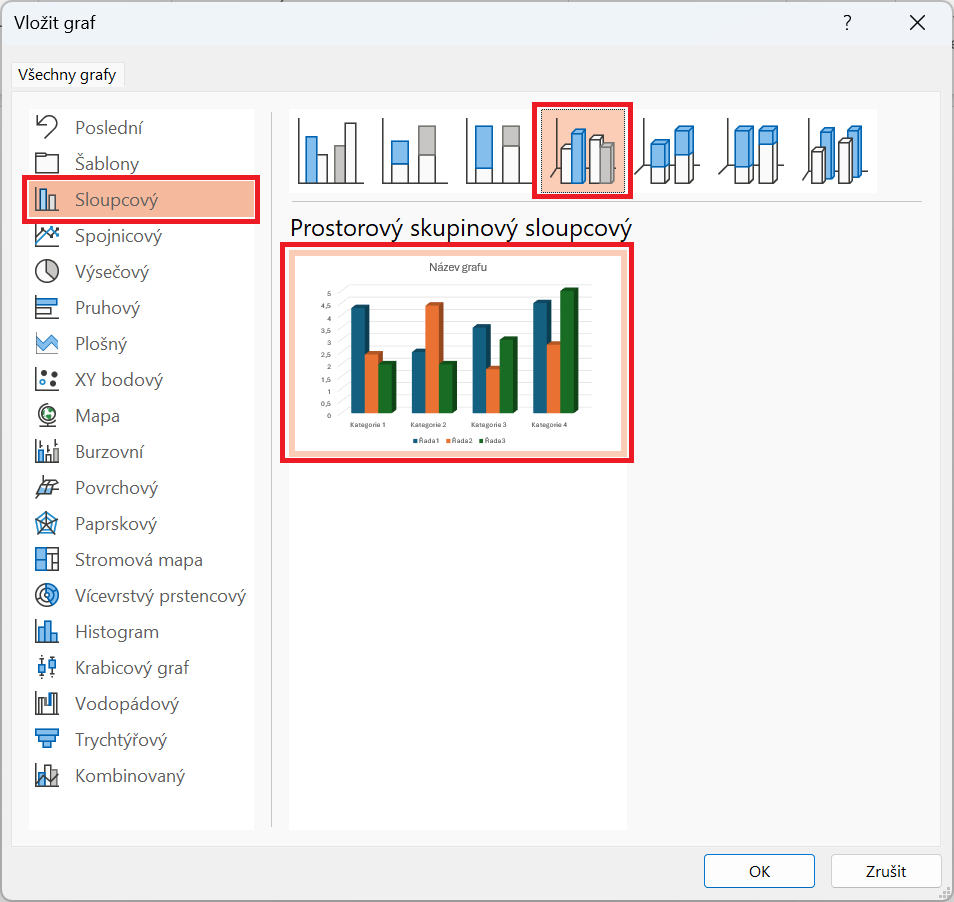The image size is (954, 902).
Task: Select the 3D stacked column subtype icon
Action: coord(667,151)
